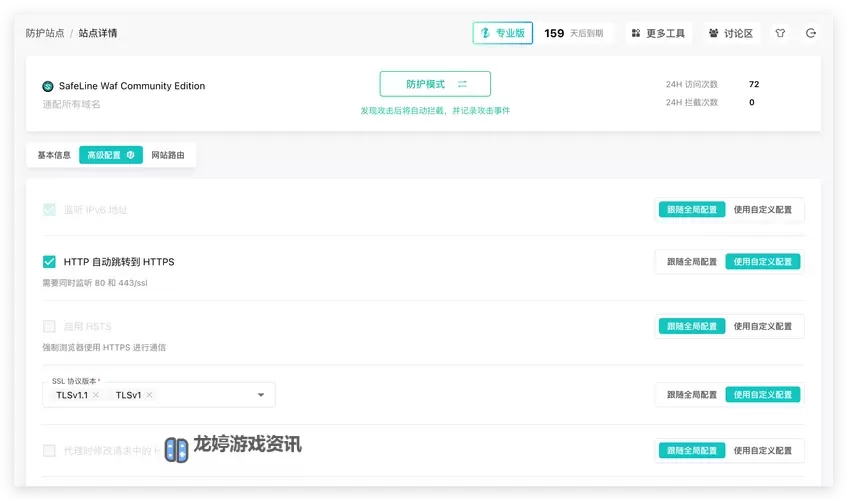847x500 pixels.
Task: Select 跟随全局配置 for IPv6 row
Action: [x=691, y=210]
